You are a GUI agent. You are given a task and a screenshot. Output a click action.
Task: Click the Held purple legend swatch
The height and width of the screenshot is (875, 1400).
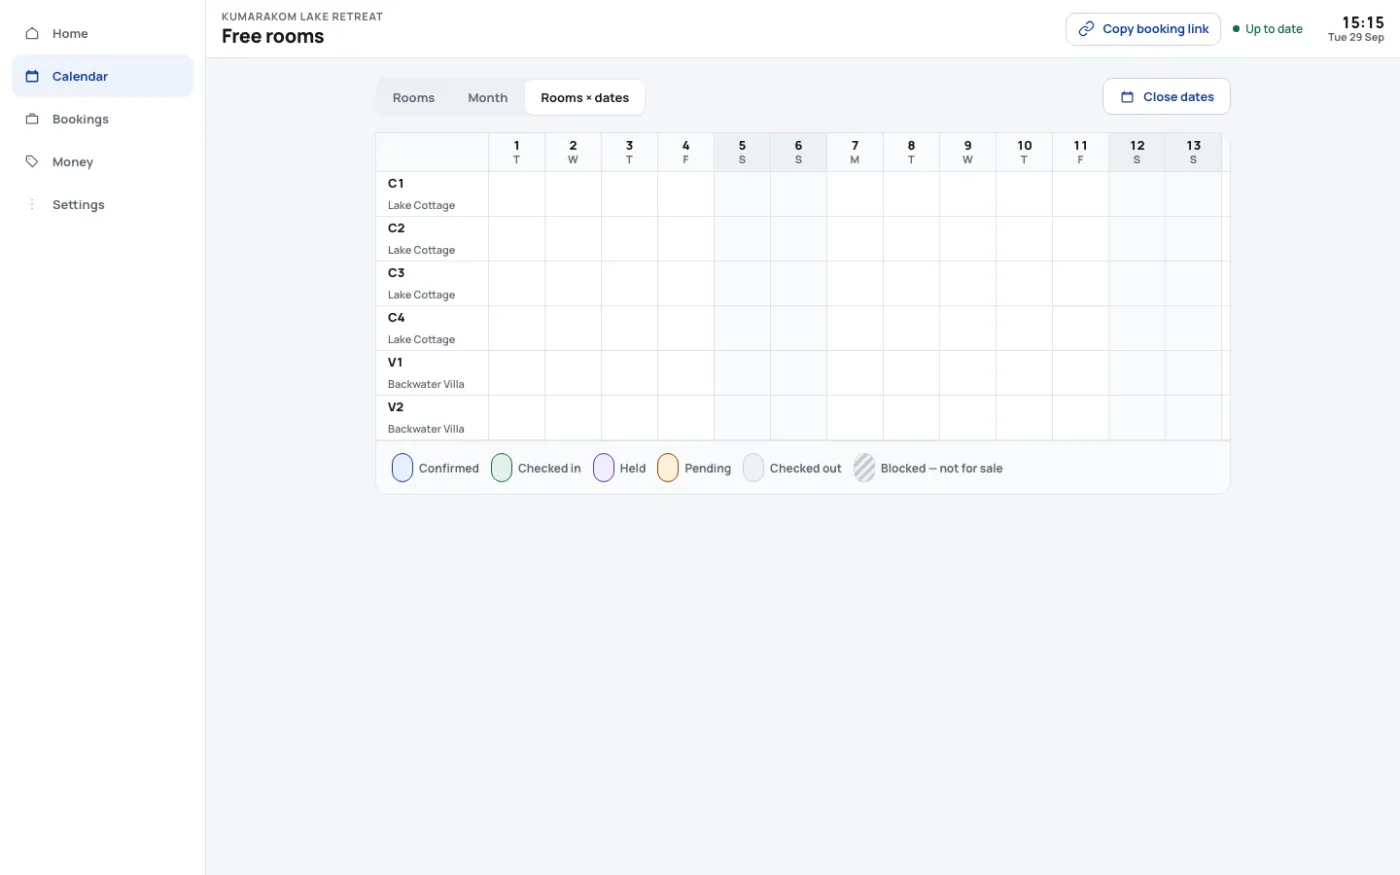click(603, 468)
